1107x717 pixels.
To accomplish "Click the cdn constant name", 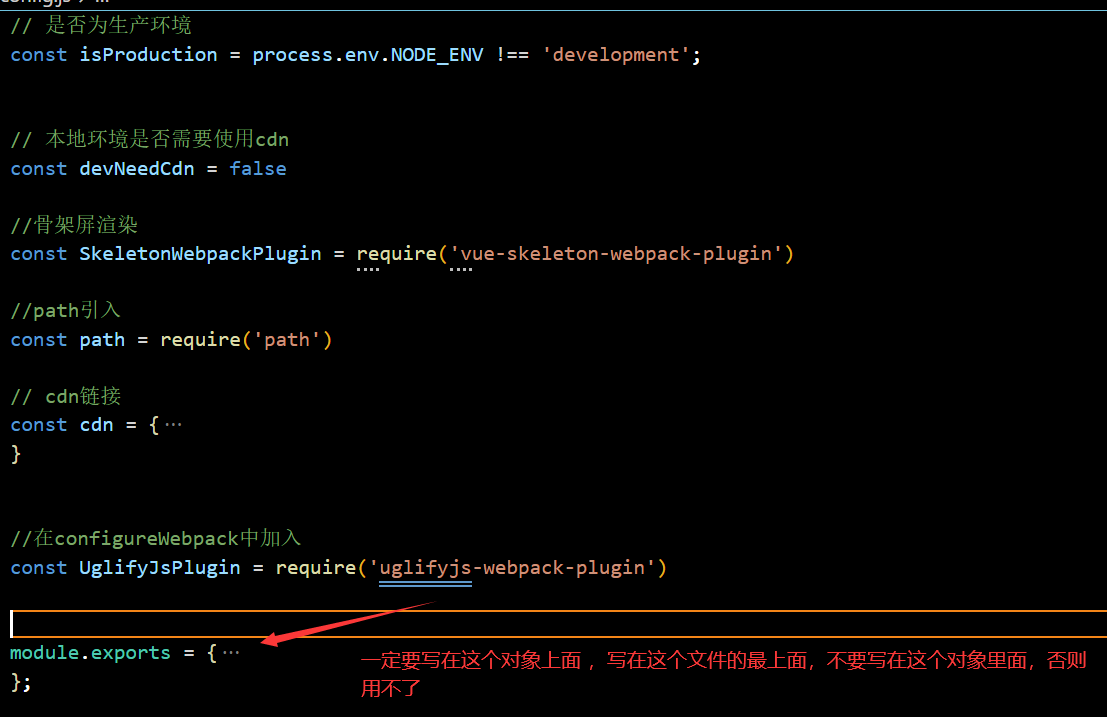I will click(x=96, y=425).
